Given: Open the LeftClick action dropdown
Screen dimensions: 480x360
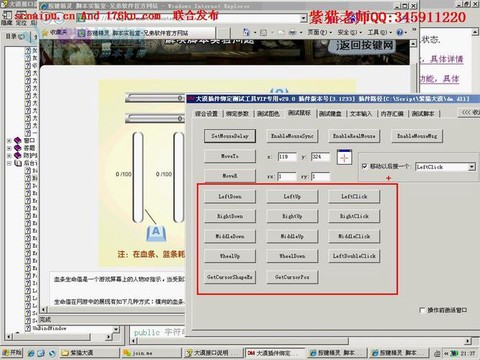Looking at the screenshot, I should click(x=472, y=167).
